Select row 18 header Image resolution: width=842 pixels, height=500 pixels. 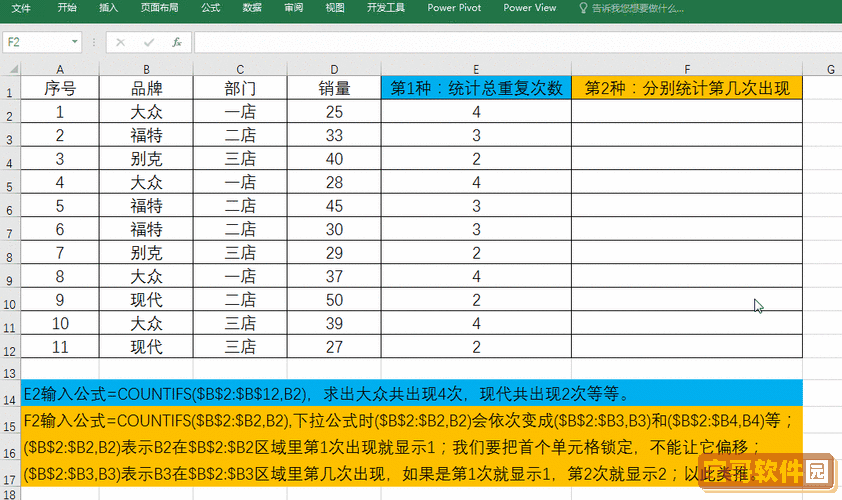coord(10,493)
